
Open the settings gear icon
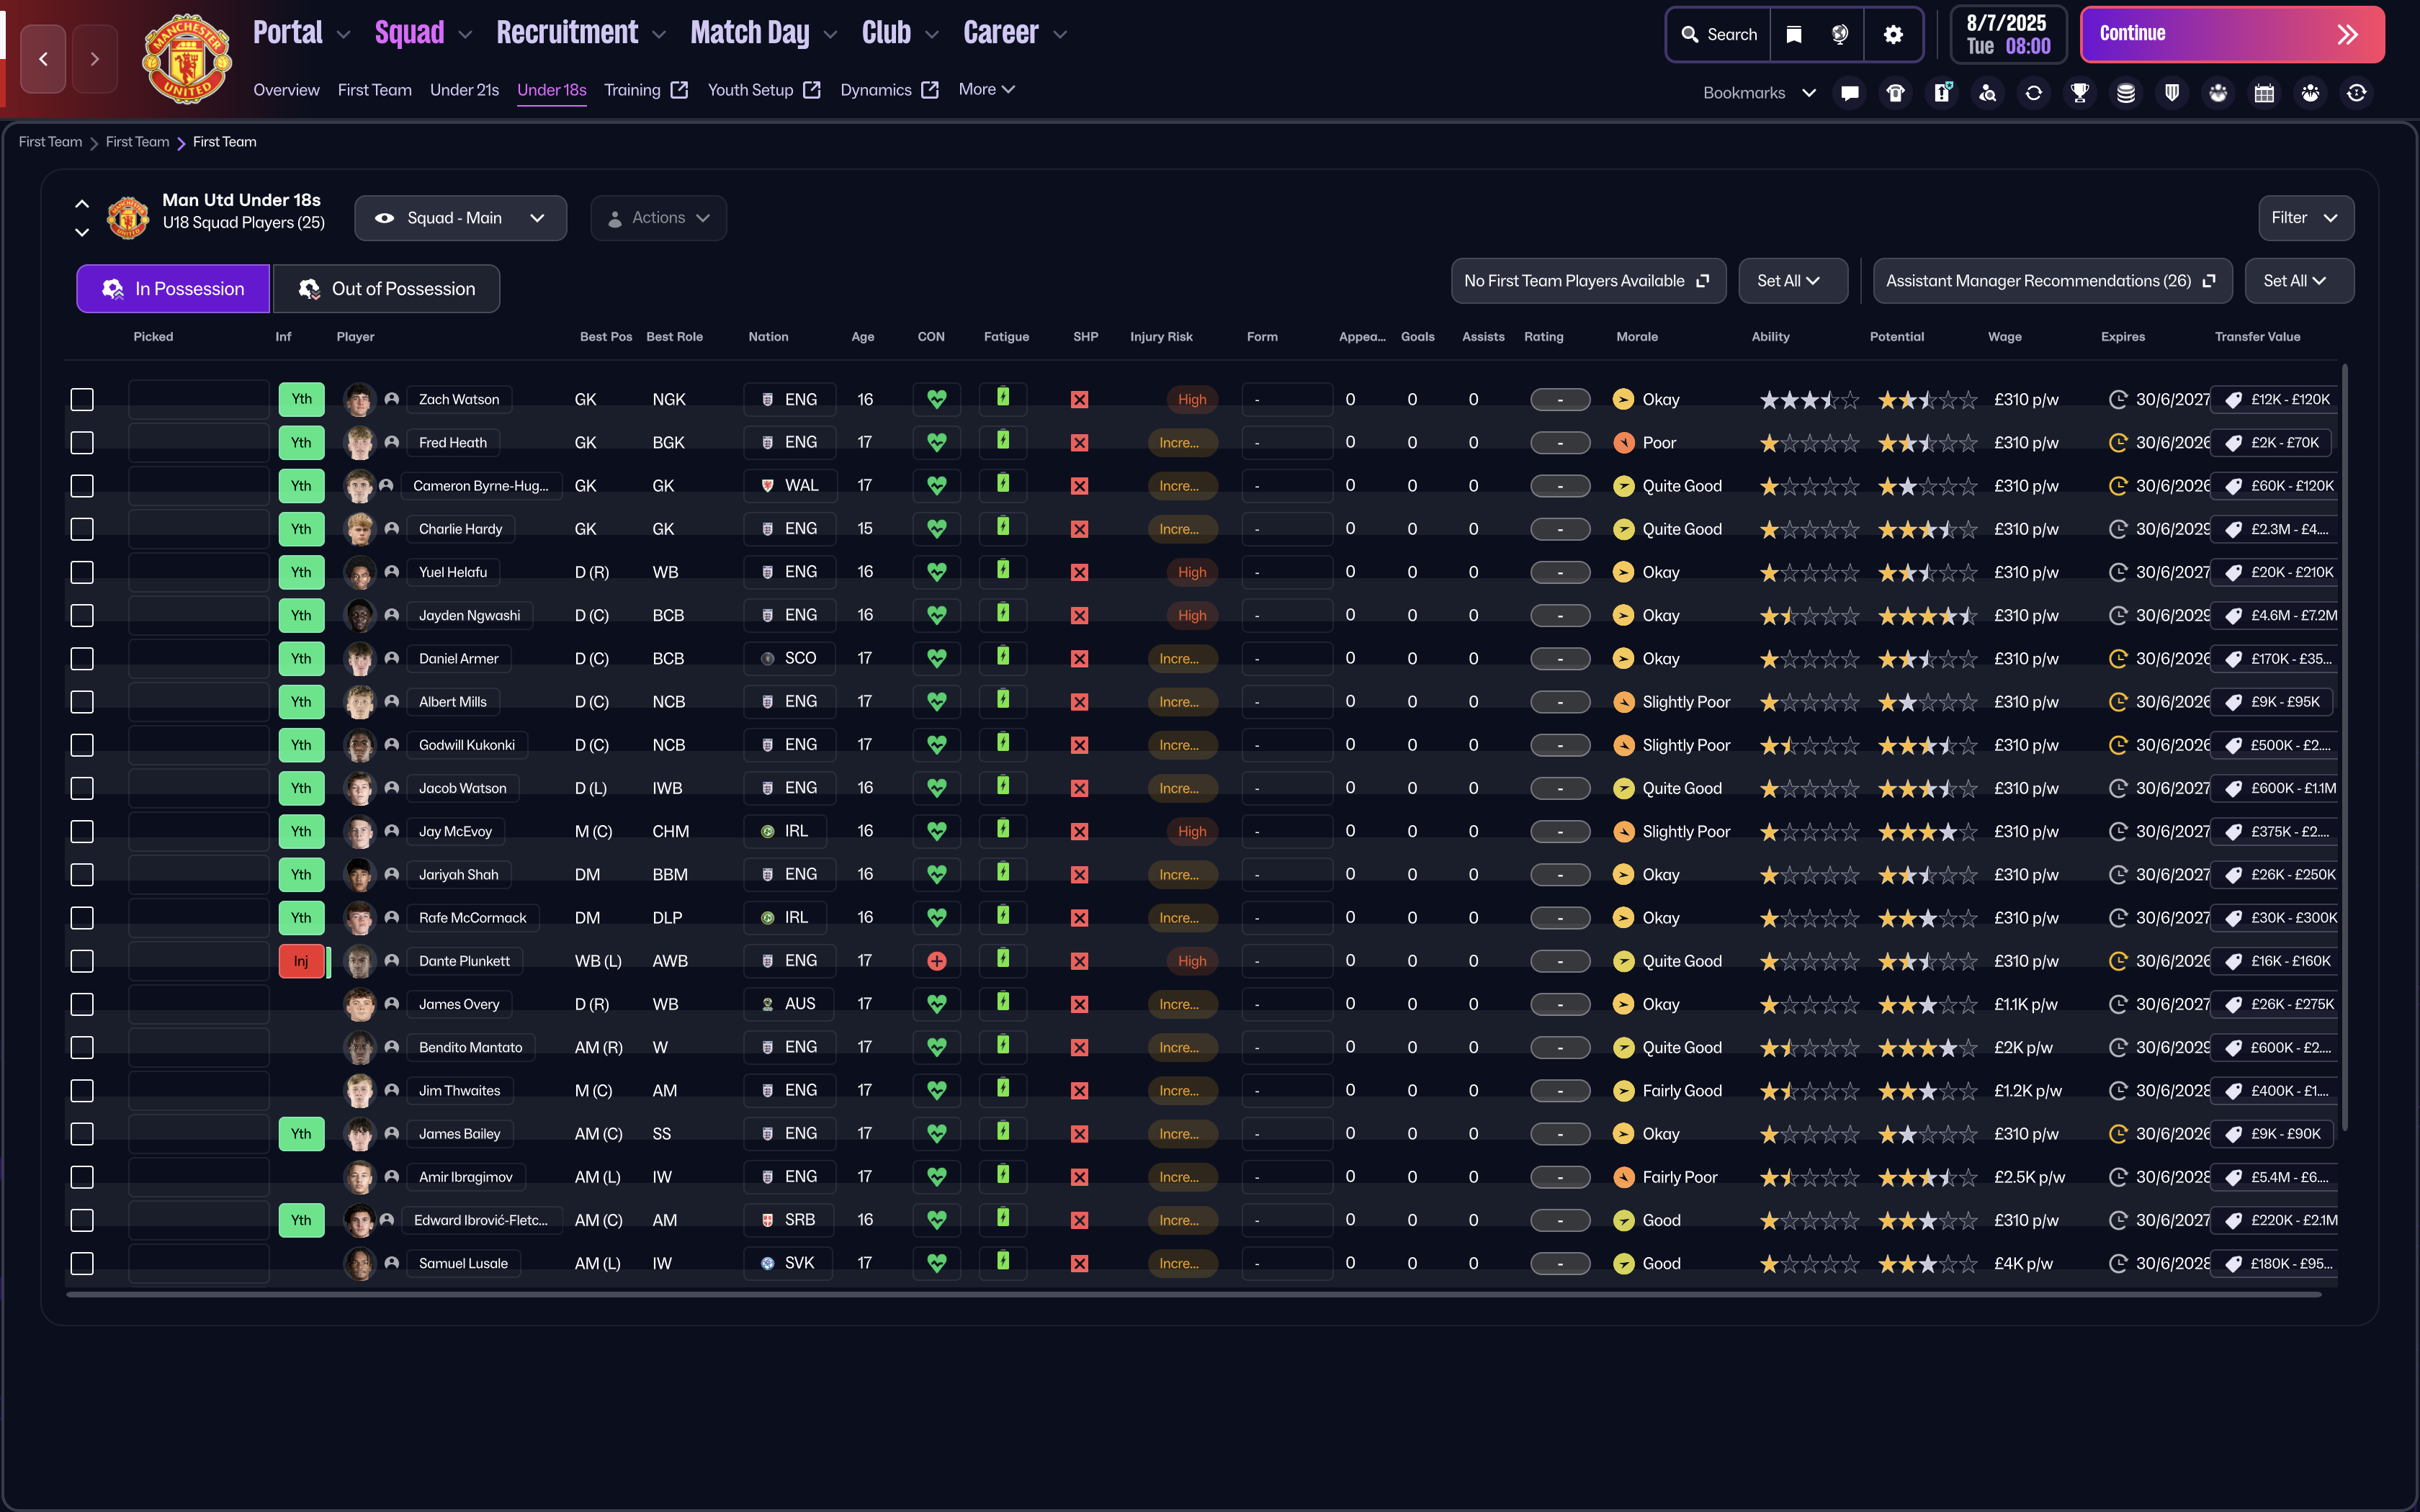click(x=1893, y=35)
